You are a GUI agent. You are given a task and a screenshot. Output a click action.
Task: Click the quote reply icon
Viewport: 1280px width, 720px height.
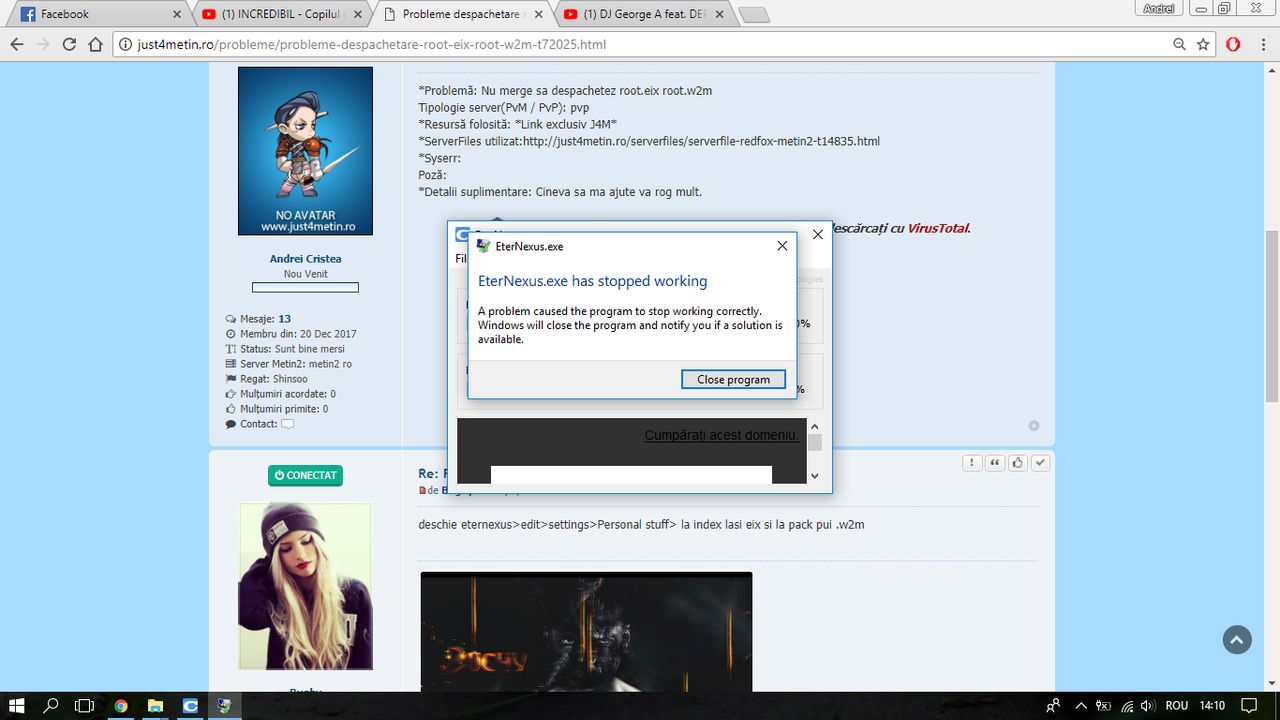pyautogui.click(x=995, y=462)
